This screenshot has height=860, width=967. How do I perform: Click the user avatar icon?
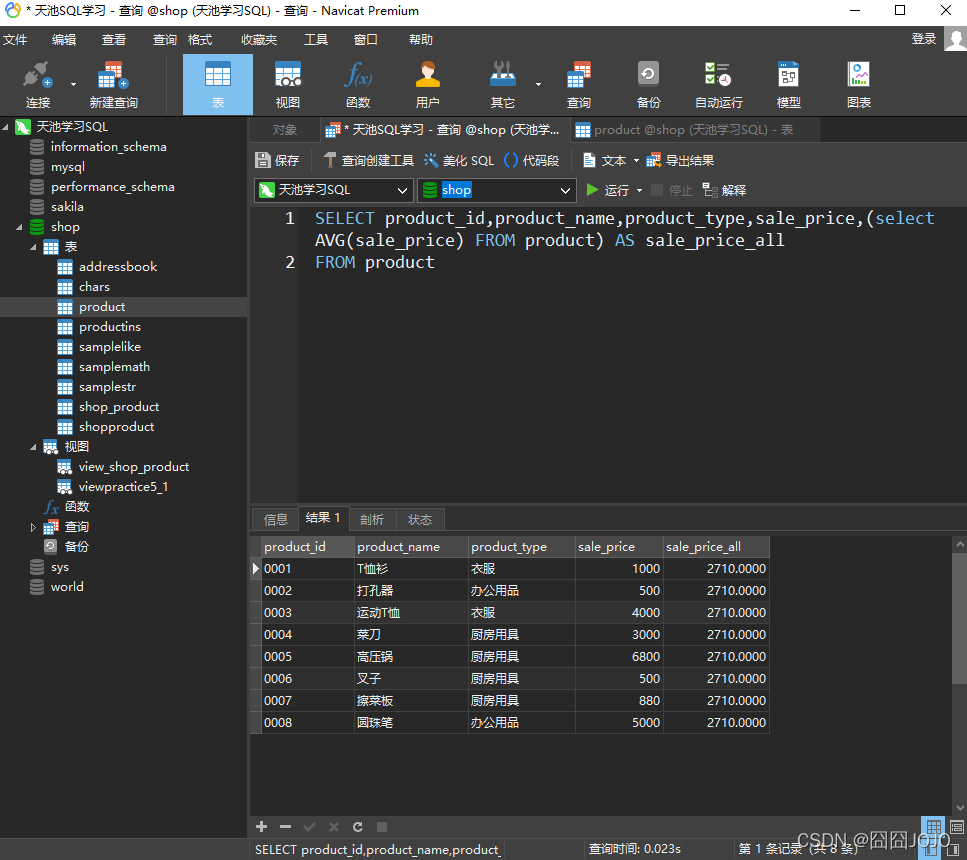(x=955, y=40)
